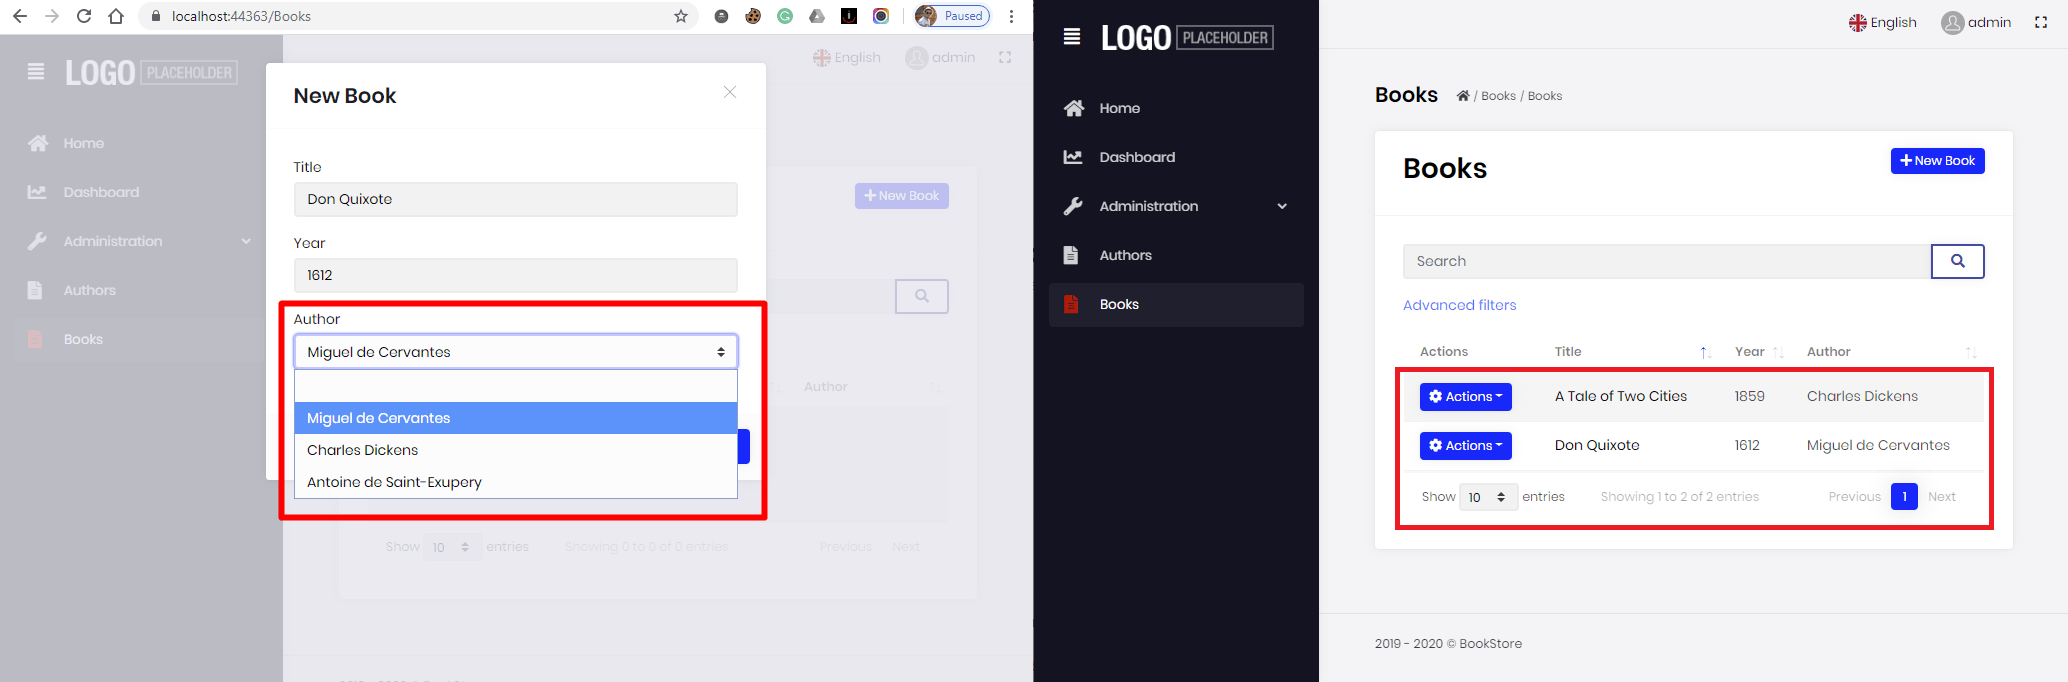Click the LOGO placeholder in the right window

[x=1187, y=38]
